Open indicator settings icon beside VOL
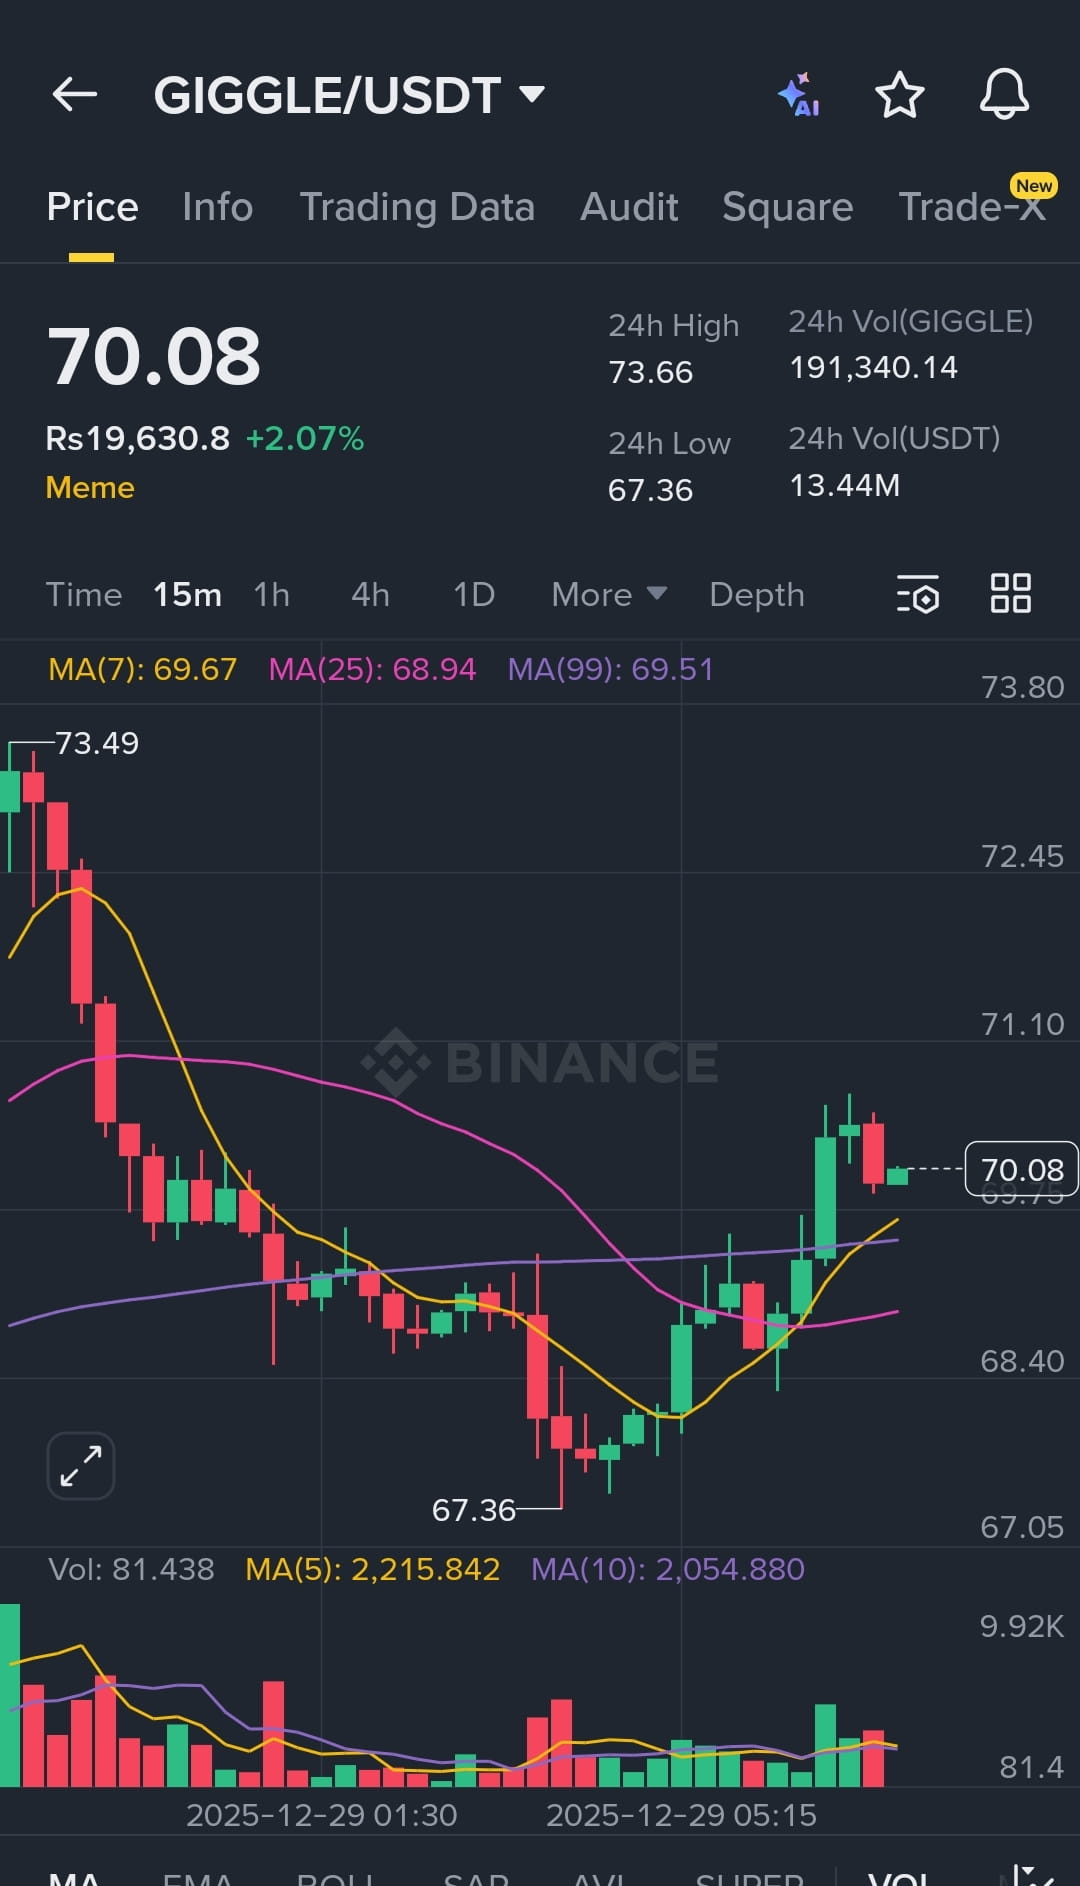The height and width of the screenshot is (1886, 1080). [x=1030, y=1876]
